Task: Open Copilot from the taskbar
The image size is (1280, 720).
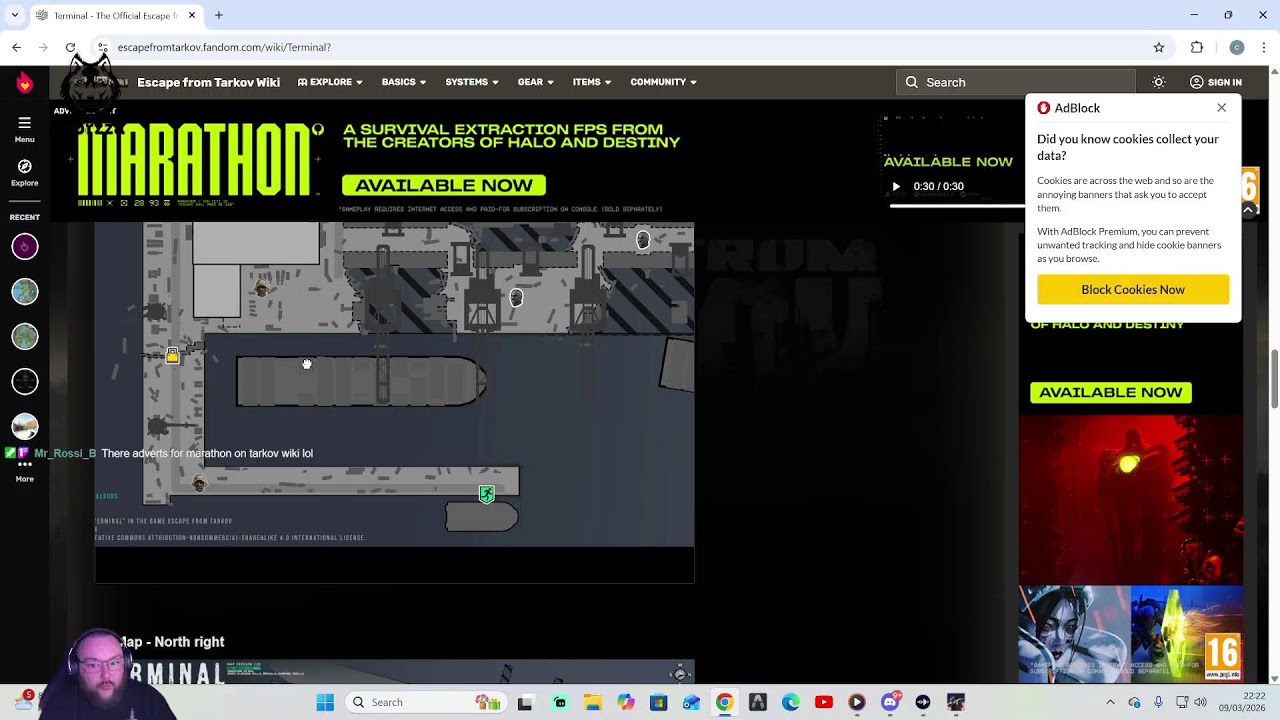Action: pos(625,702)
